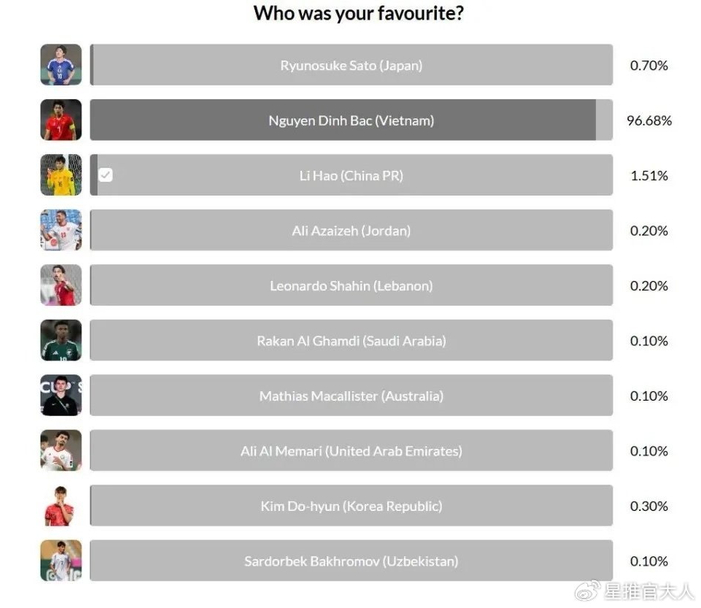
Task: Click Mathias Macallister's player photo
Action: [61, 395]
